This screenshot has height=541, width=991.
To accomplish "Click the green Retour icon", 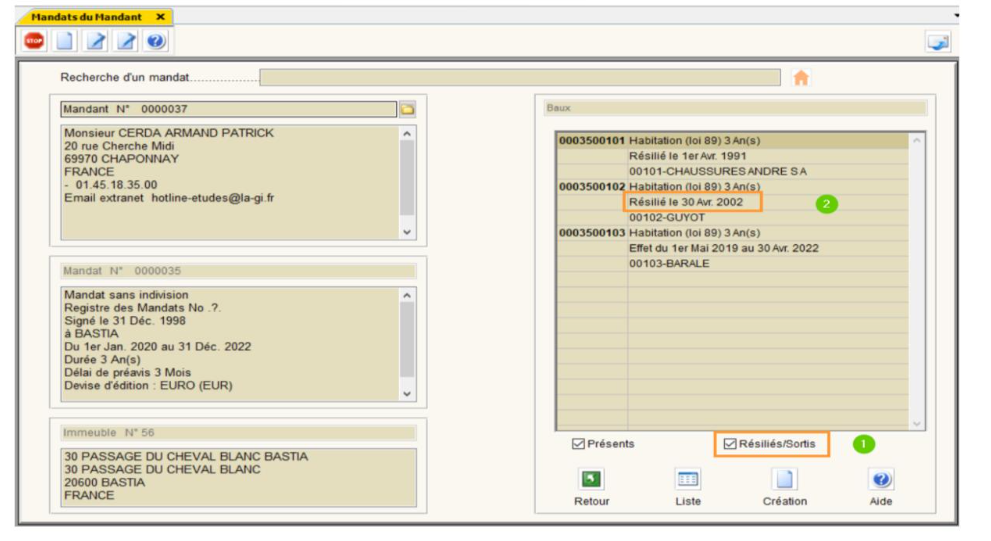I will pyautogui.click(x=591, y=479).
